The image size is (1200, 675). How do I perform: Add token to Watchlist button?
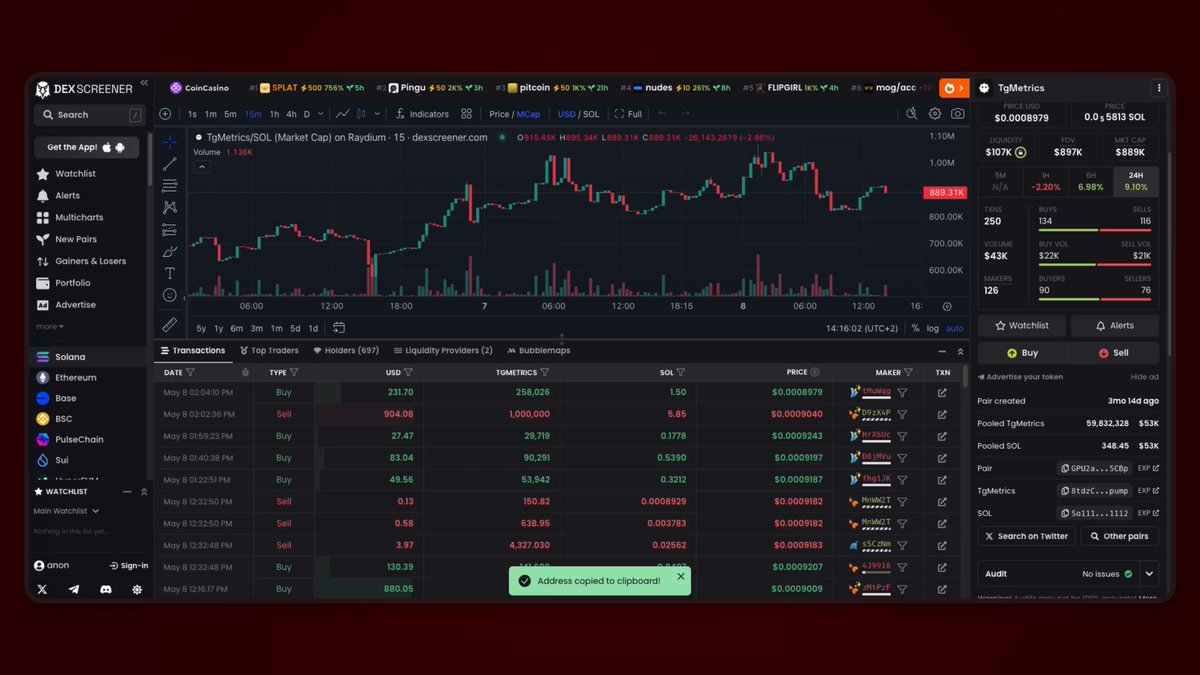point(1021,325)
